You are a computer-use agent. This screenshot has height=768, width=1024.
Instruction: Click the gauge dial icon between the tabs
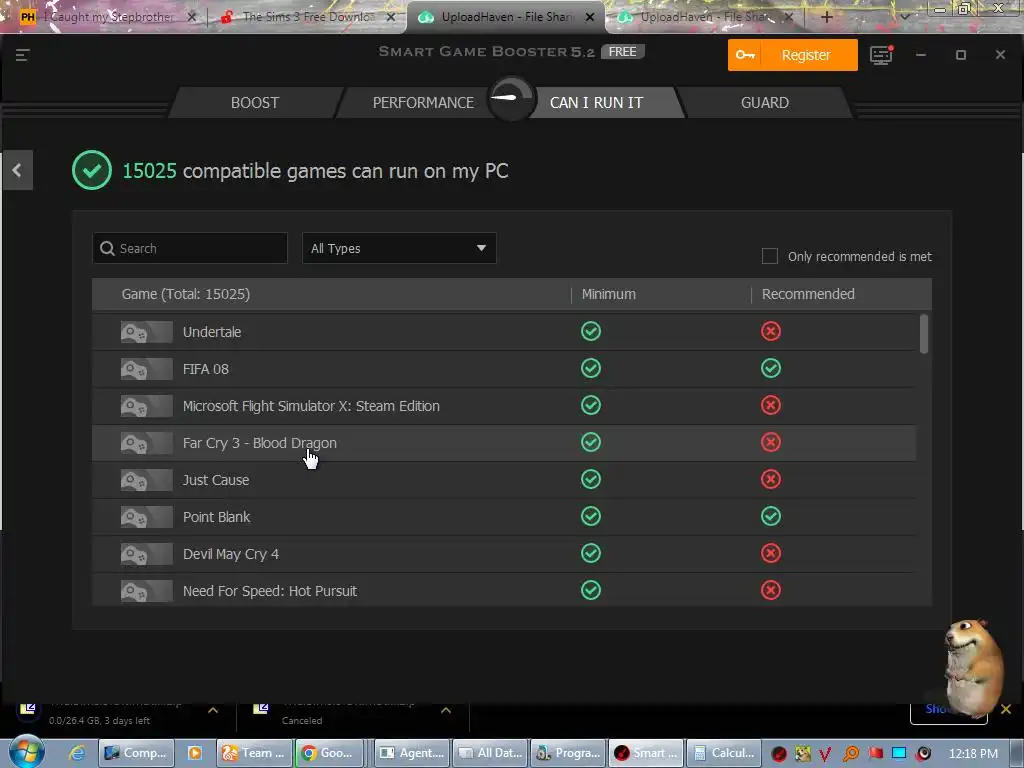(511, 99)
